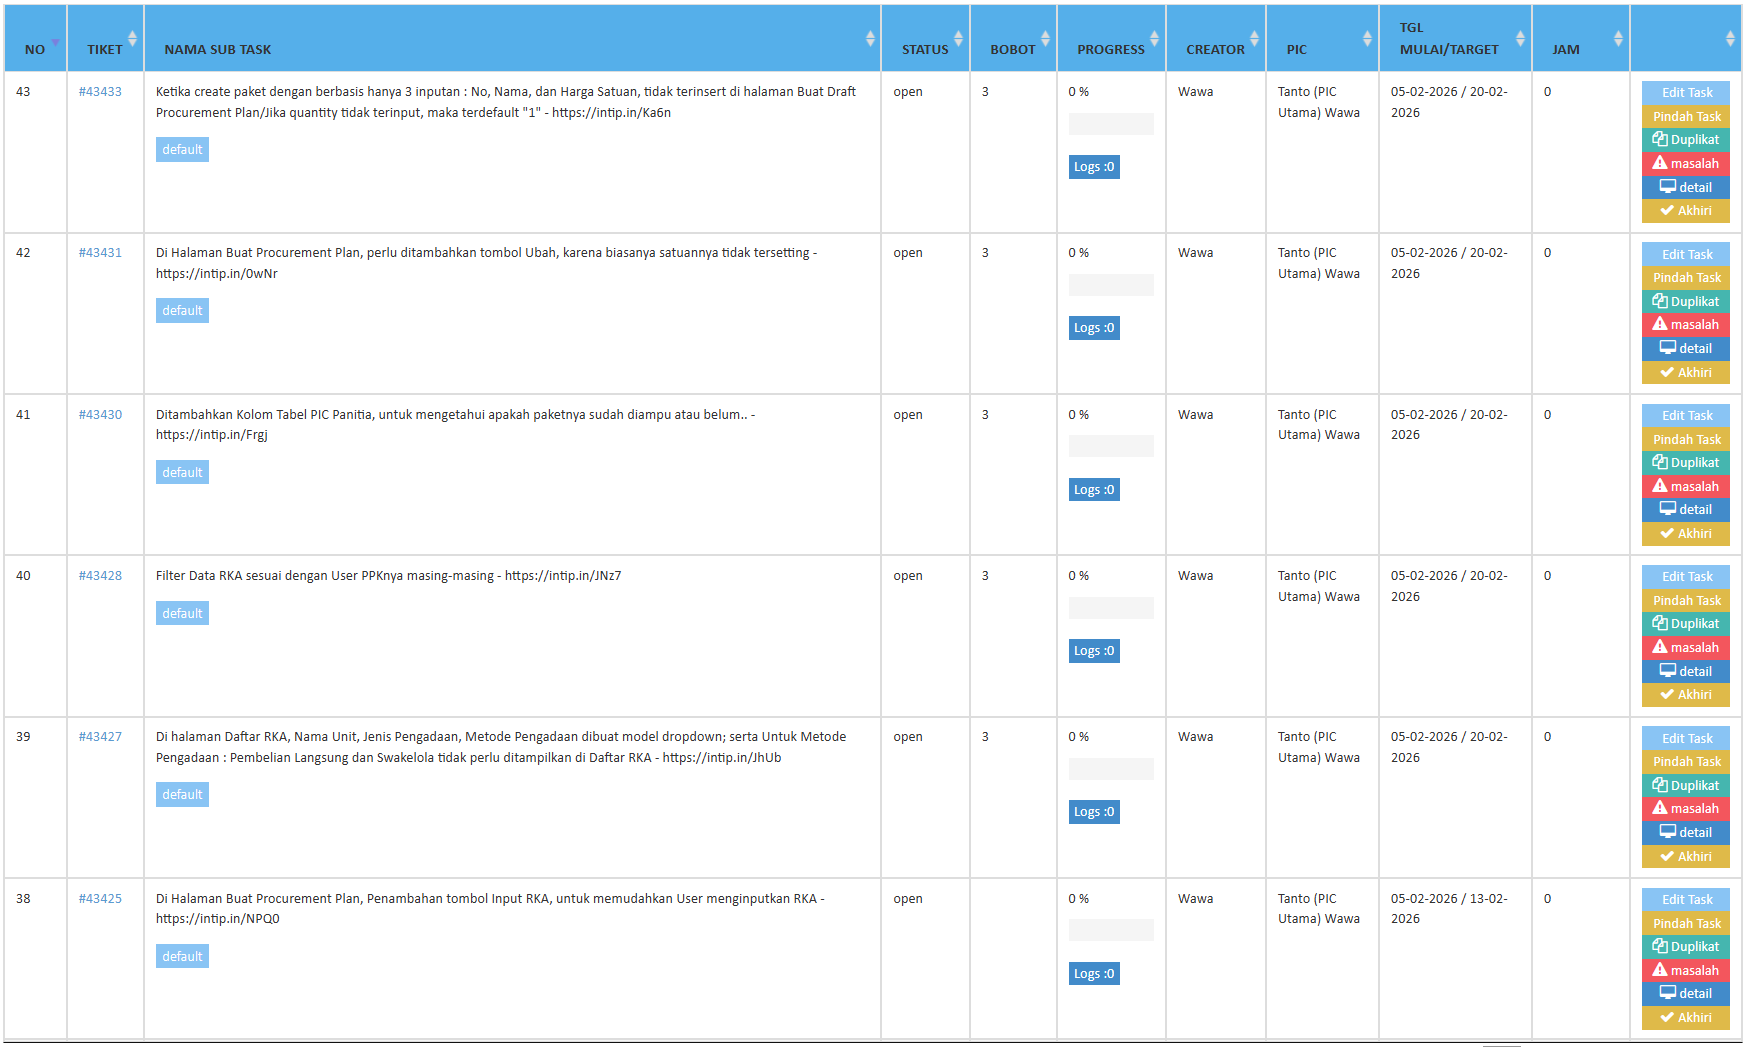Click progress bar of ticket #43430
Viewport: 1750px width, 1047px height.
(1110, 446)
